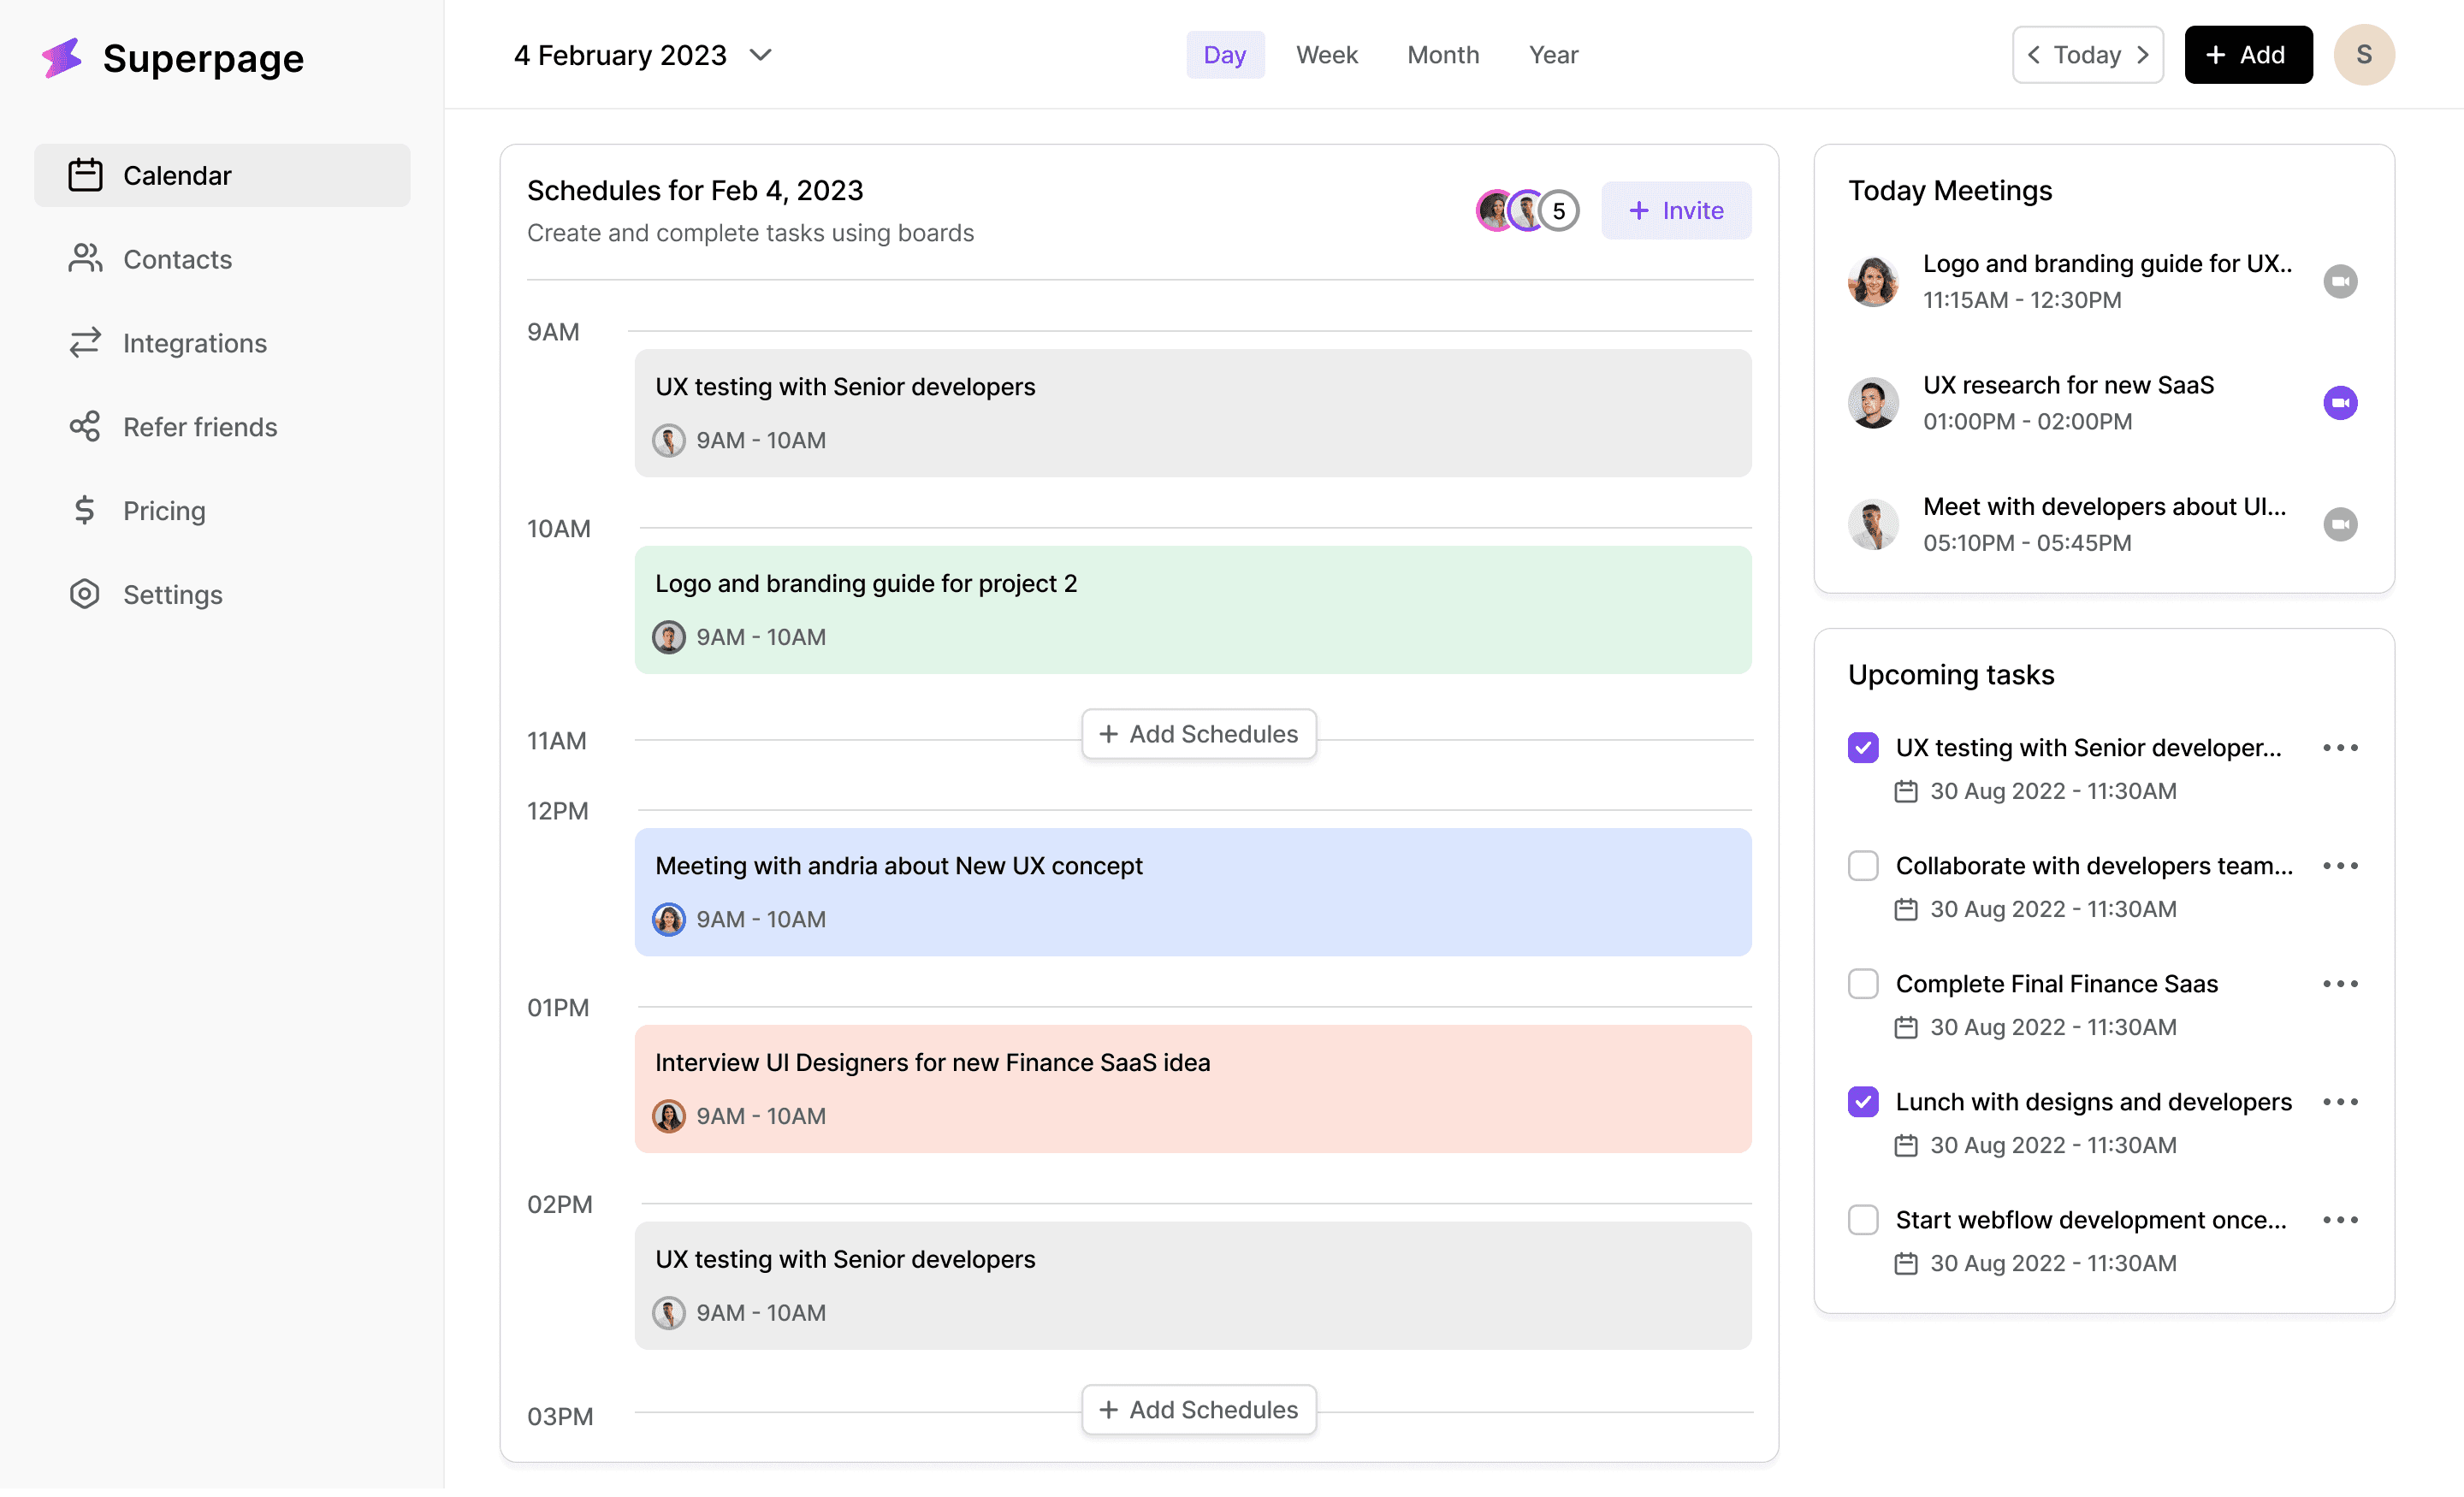The height and width of the screenshot is (1497, 2464).
Task: Select the Month view tab
Action: (x=1443, y=53)
